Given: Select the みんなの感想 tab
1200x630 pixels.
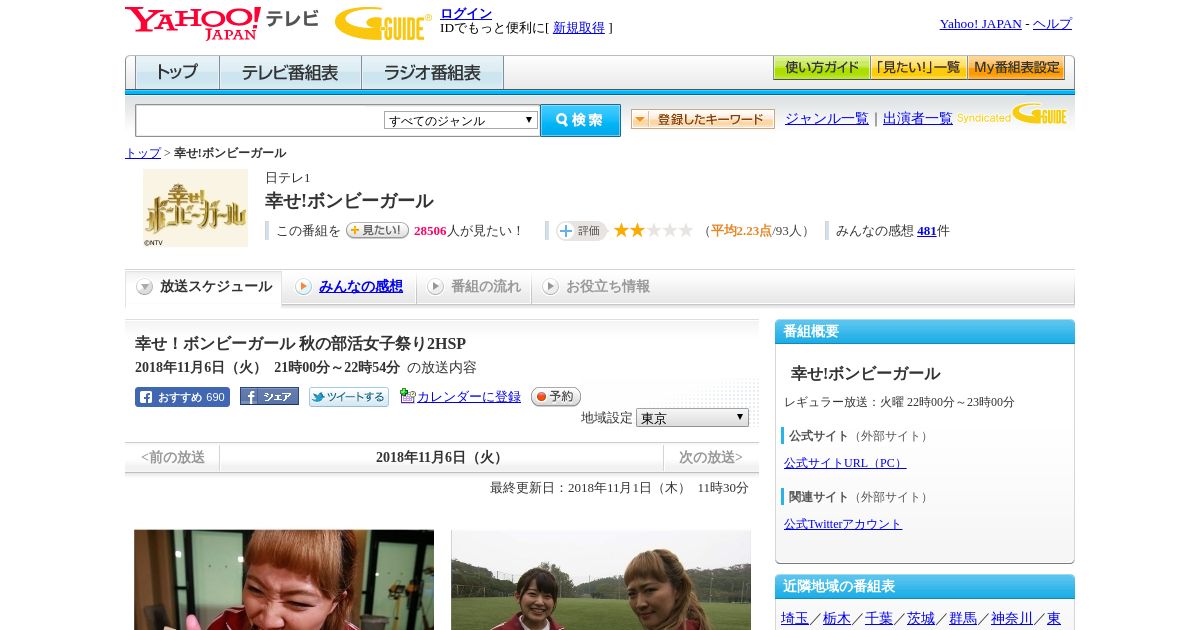Looking at the screenshot, I should [349, 287].
